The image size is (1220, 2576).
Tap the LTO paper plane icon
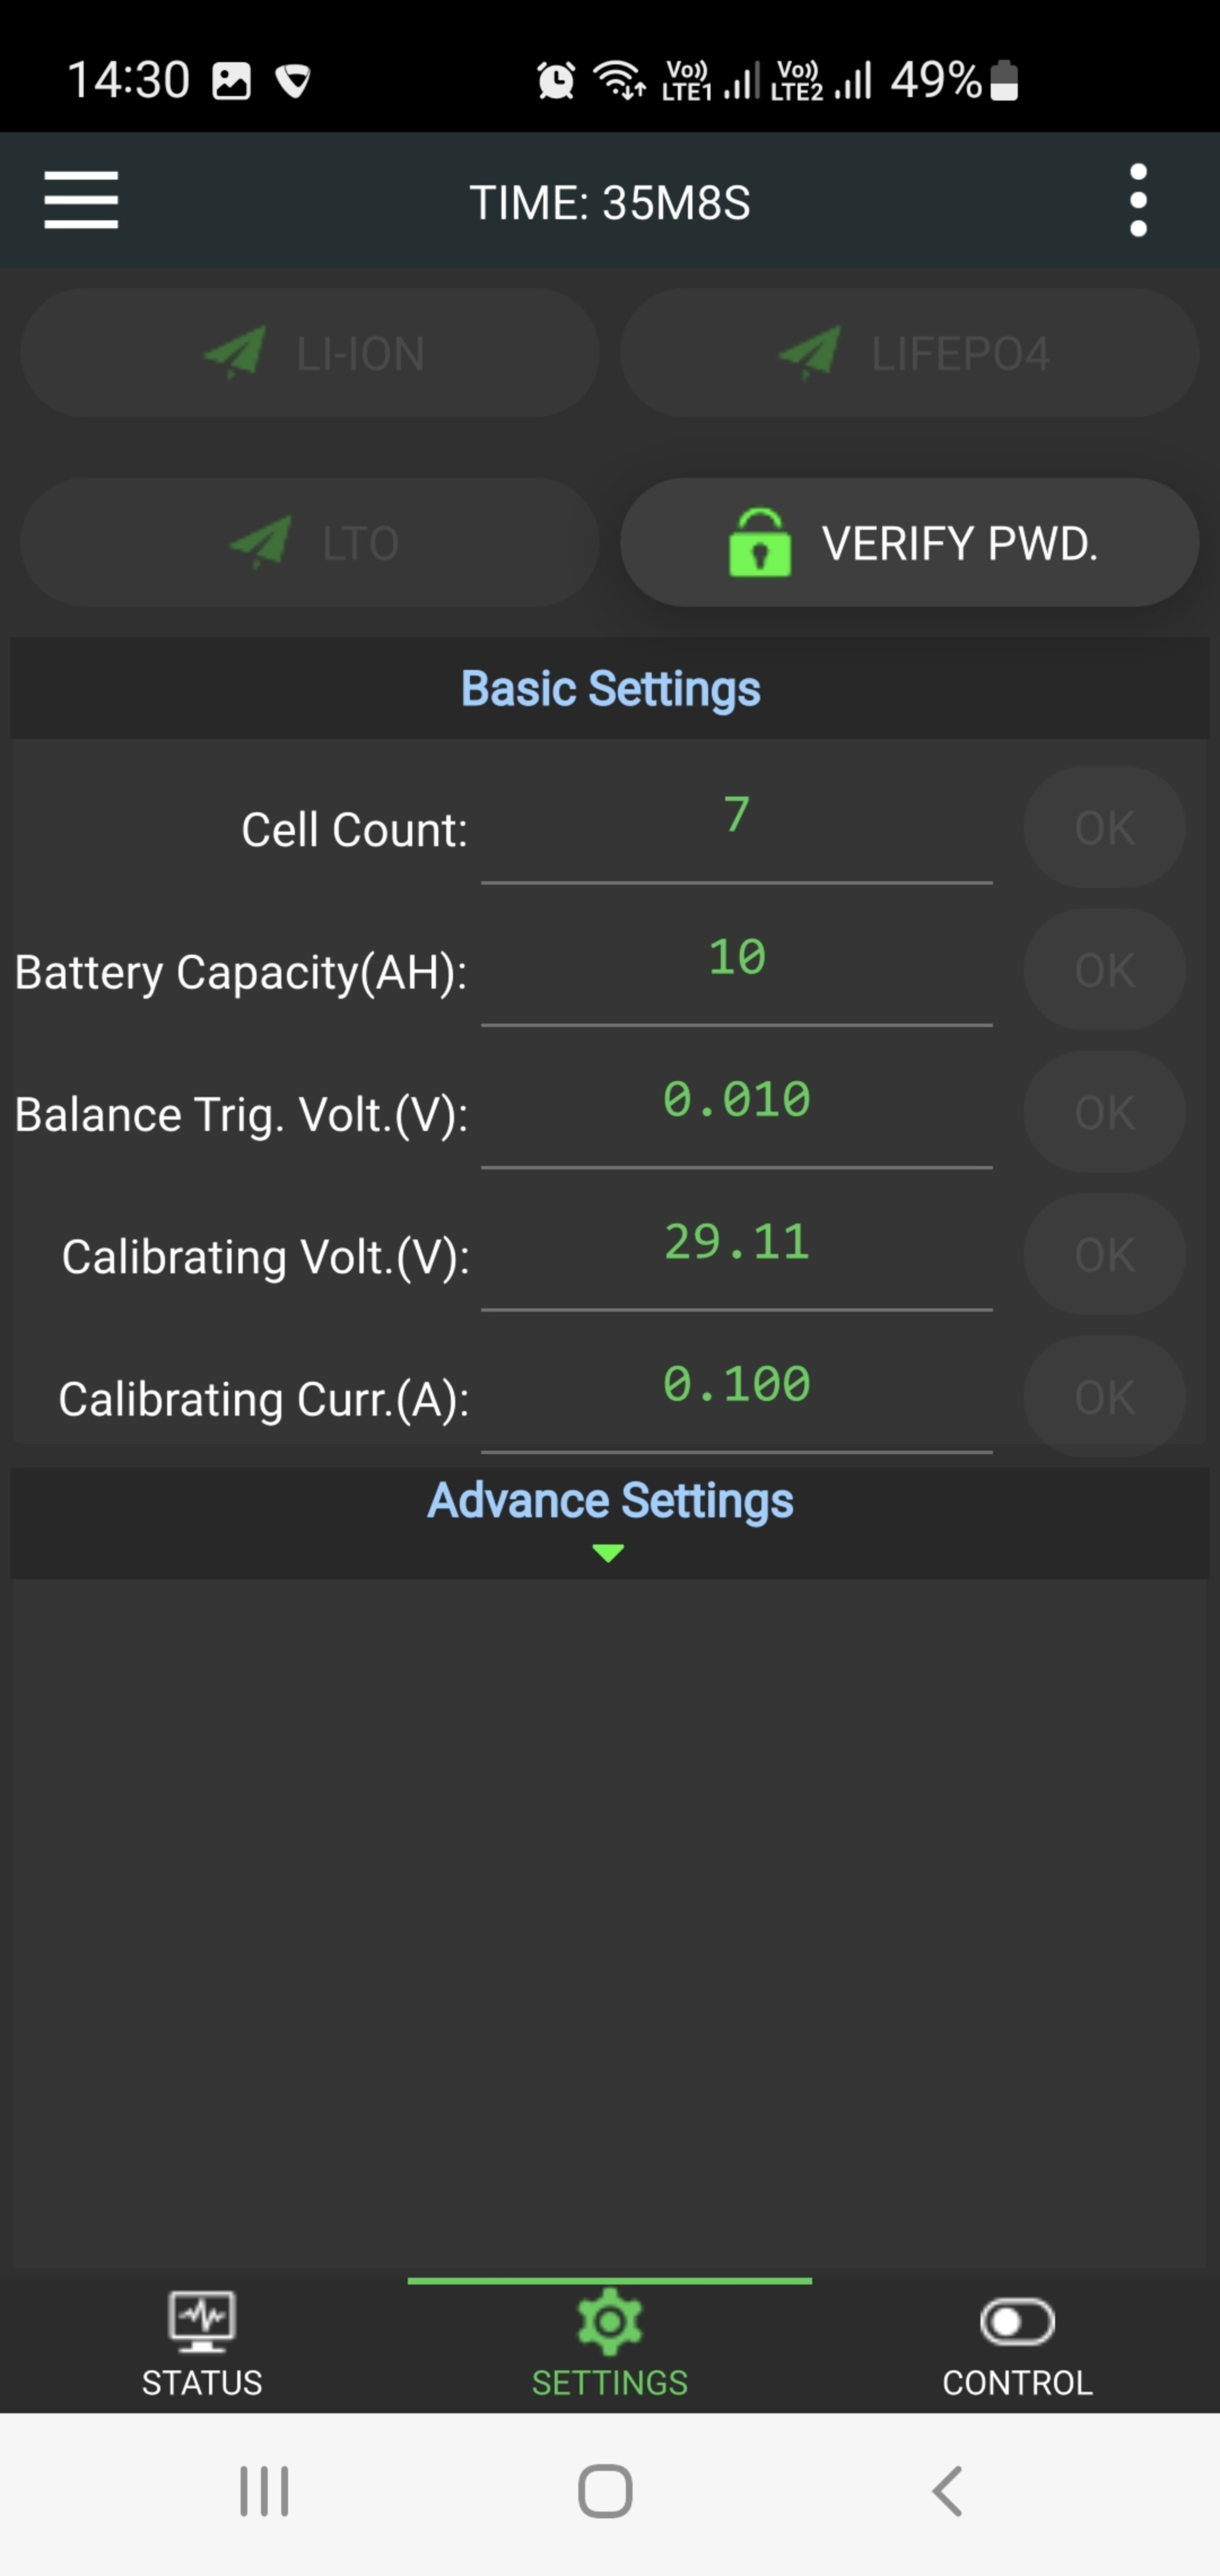click(x=261, y=543)
